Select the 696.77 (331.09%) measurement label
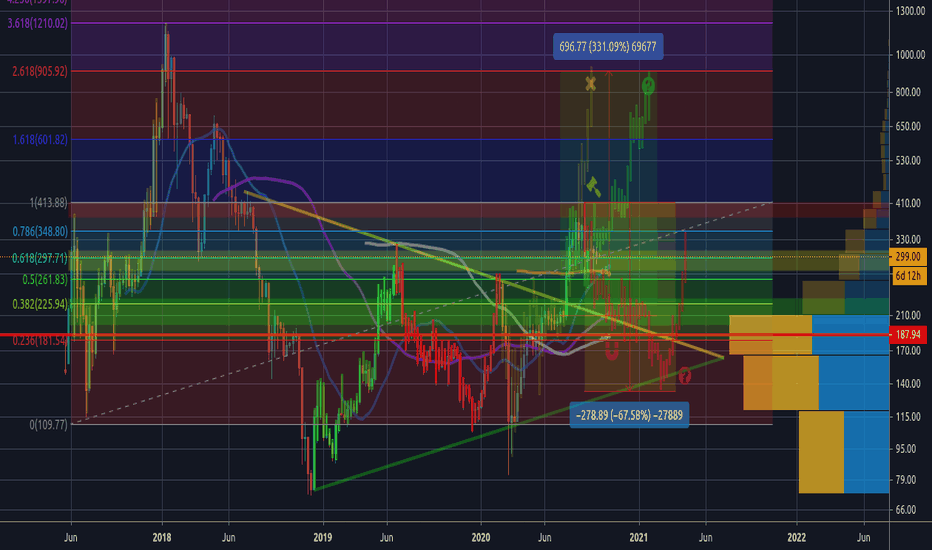 608,46
